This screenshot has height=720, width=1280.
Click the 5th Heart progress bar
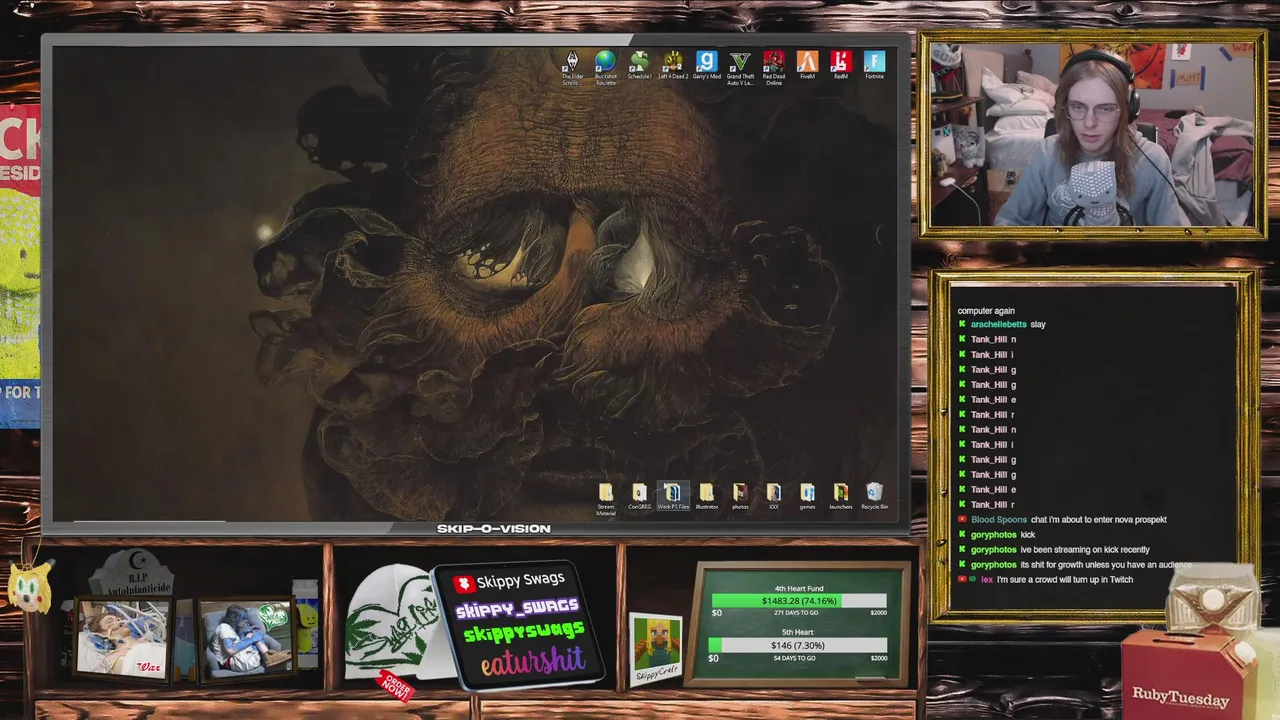coord(799,646)
